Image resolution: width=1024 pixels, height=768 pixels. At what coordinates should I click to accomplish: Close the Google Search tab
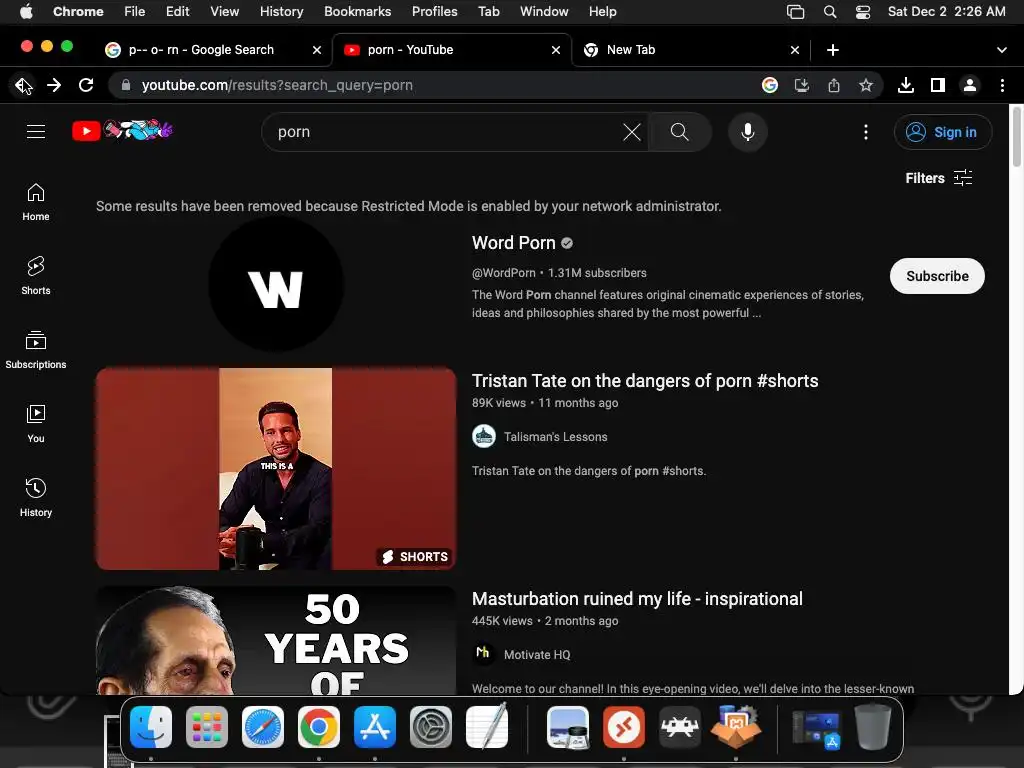(x=317, y=50)
